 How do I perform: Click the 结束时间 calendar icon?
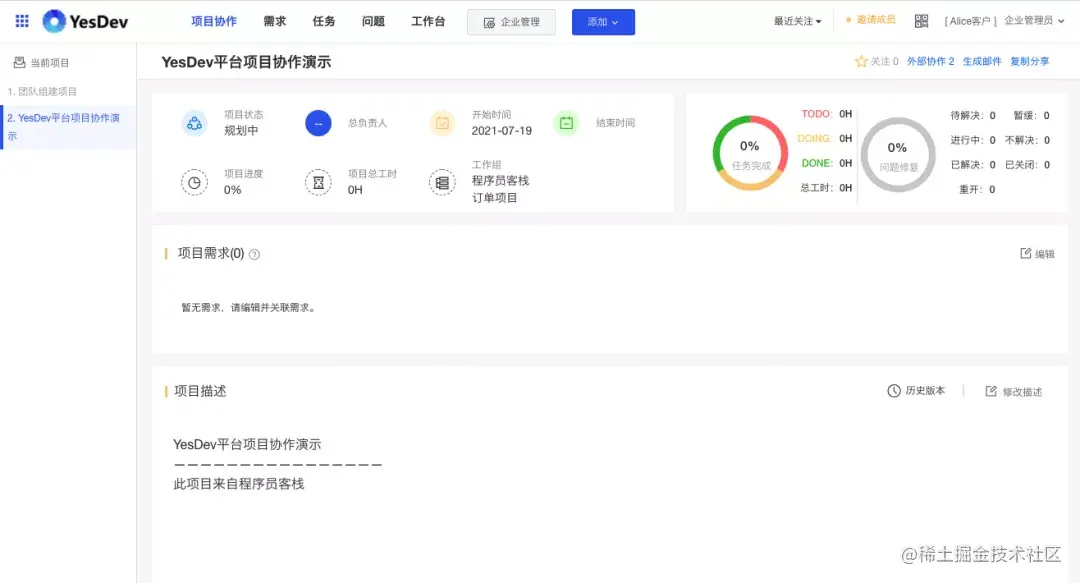[x=565, y=122]
